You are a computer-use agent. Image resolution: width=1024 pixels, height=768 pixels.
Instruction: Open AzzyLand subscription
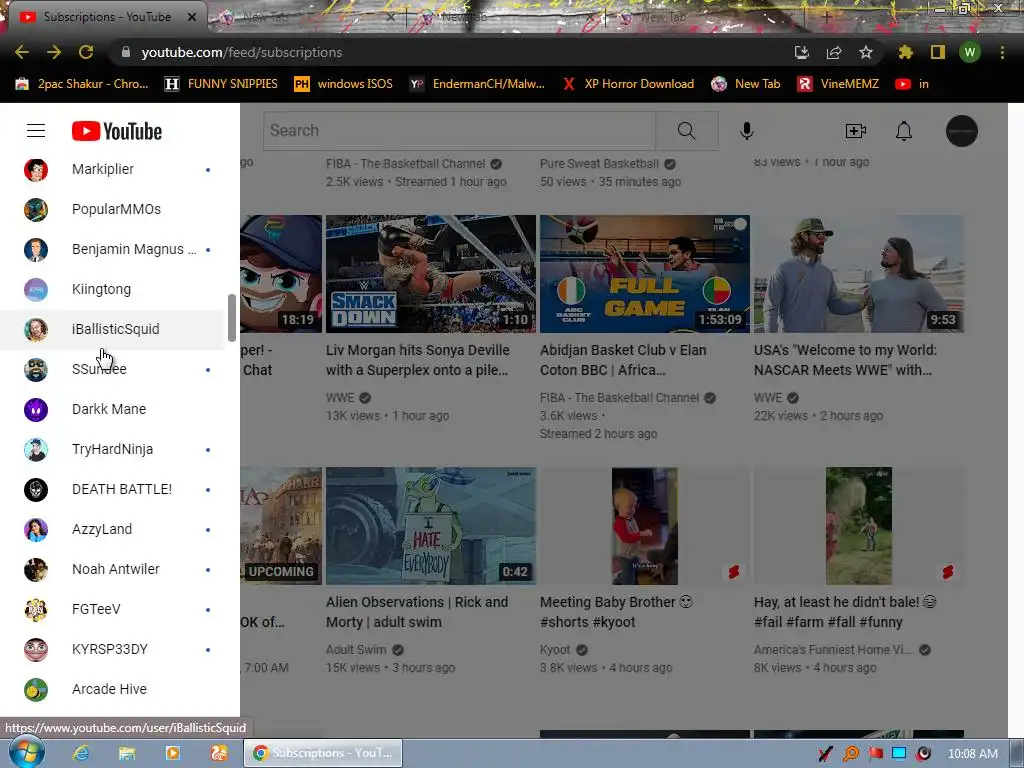pos(112,529)
